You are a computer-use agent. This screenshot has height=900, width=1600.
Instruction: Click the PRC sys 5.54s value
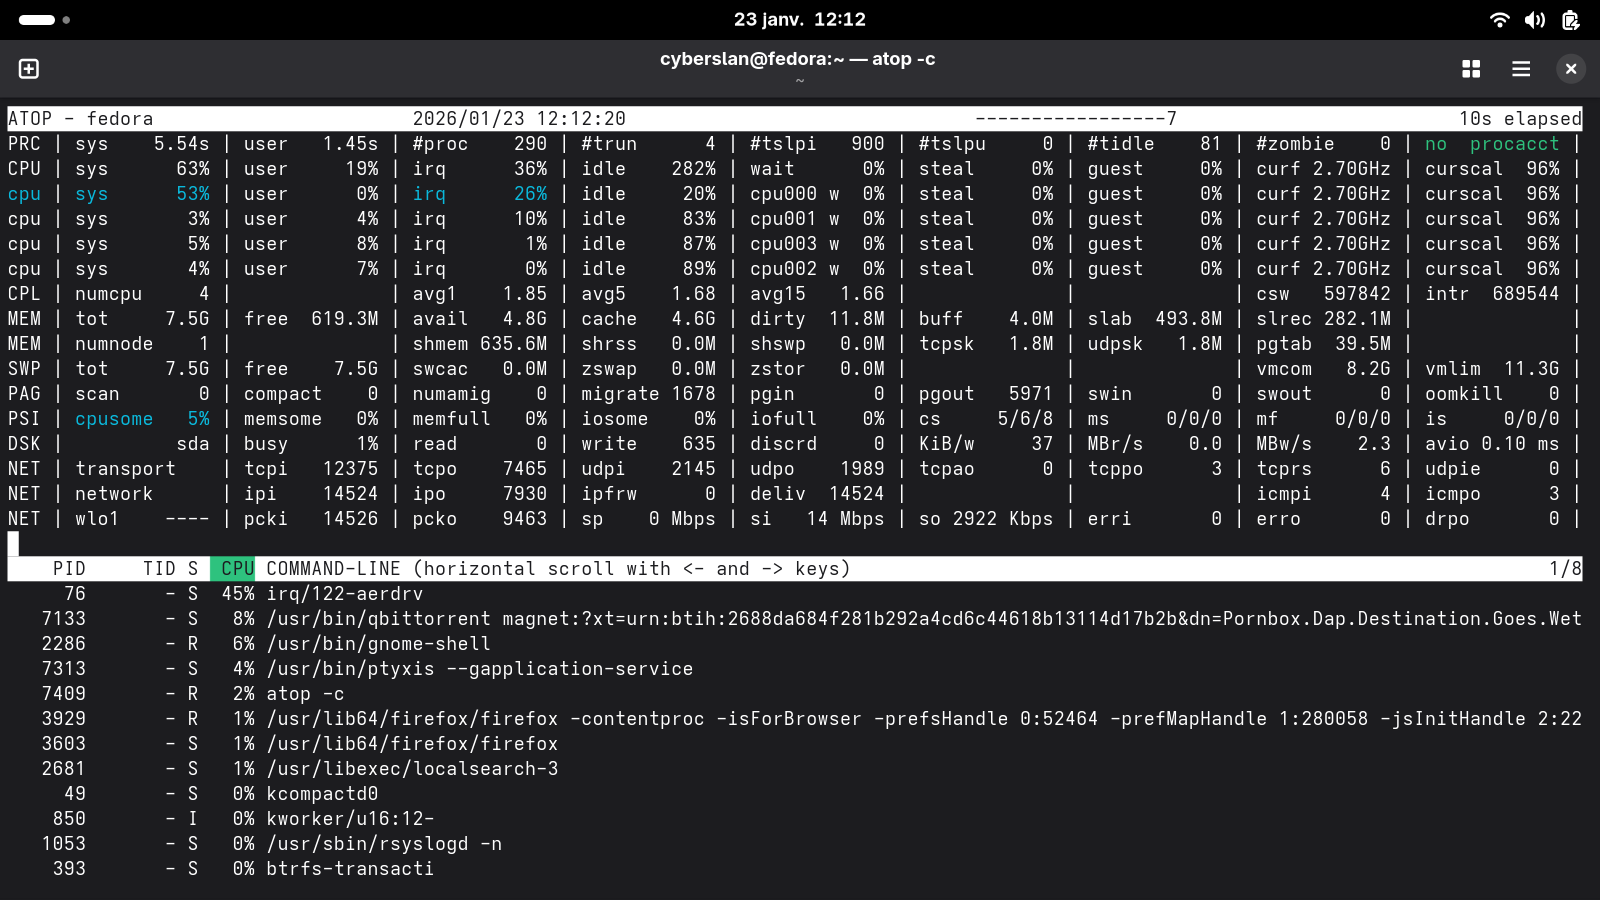(142, 144)
